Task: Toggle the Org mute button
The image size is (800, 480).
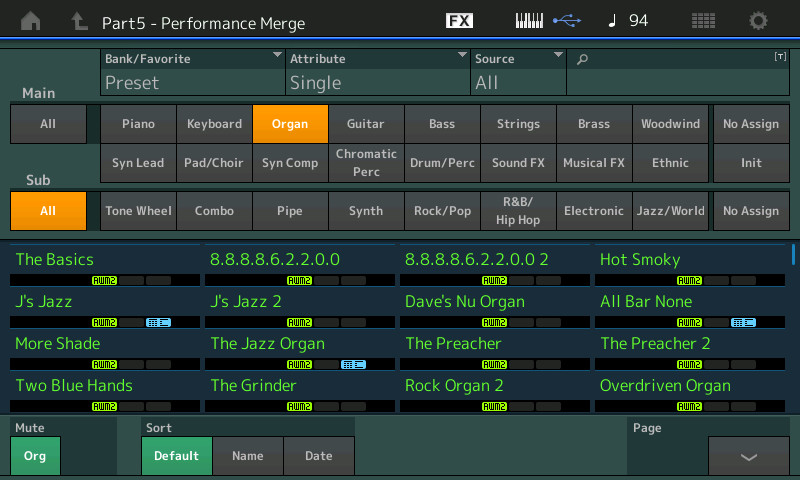Action: click(36, 456)
